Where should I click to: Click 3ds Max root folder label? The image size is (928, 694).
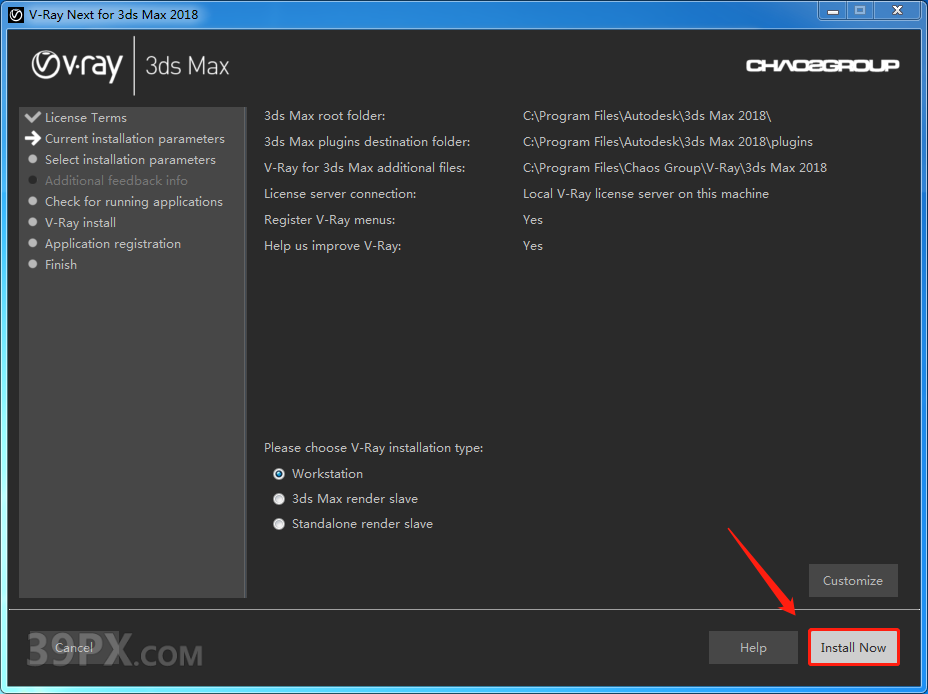[x=324, y=116]
